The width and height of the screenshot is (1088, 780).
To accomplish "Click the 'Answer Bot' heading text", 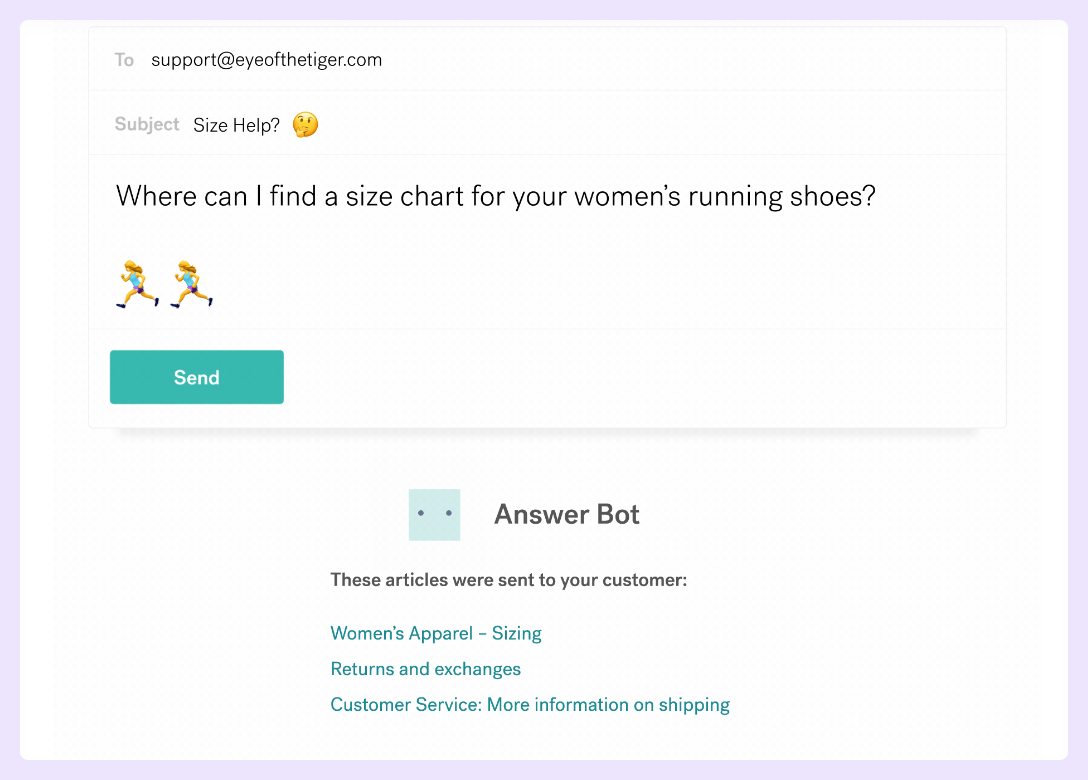I will [x=566, y=514].
